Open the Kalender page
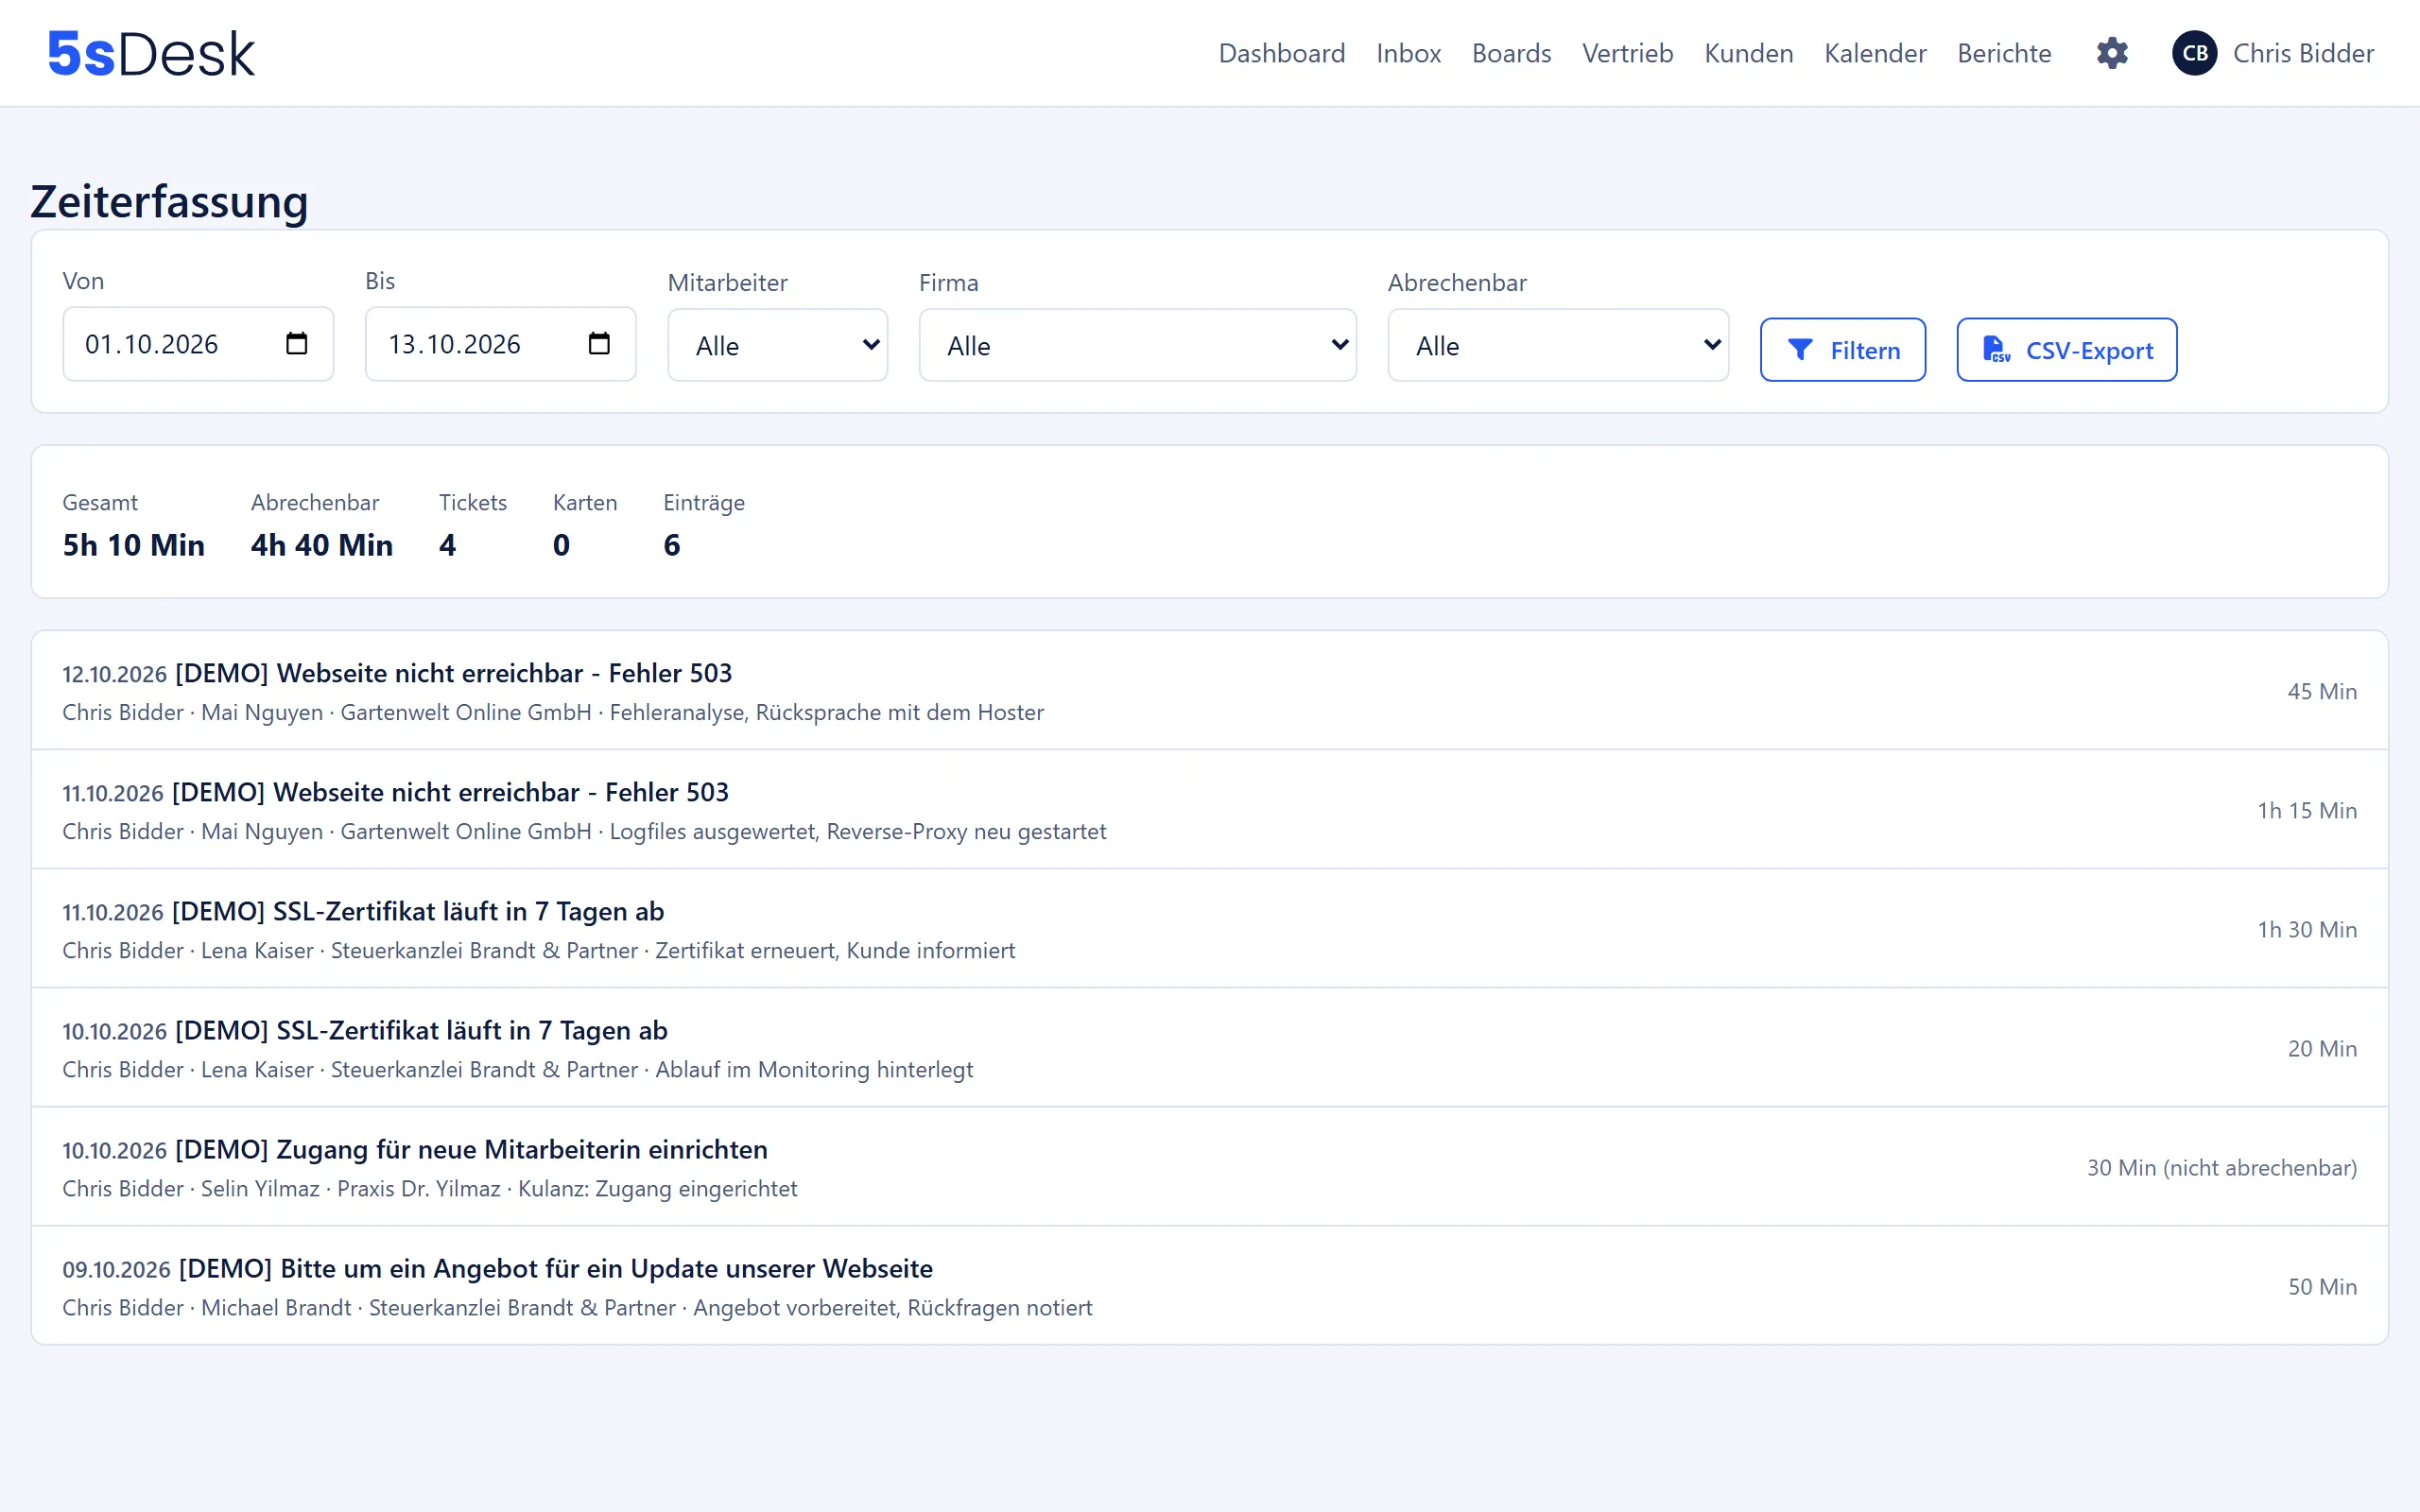 click(x=1875, y=53)
